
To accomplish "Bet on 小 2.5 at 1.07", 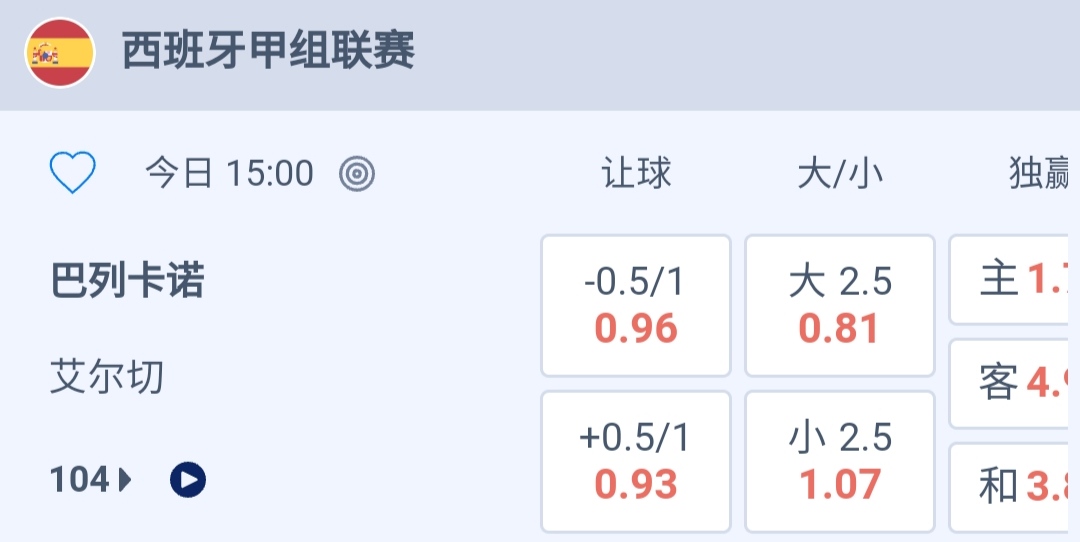I will pyautogui.click(x=840, y=461).
